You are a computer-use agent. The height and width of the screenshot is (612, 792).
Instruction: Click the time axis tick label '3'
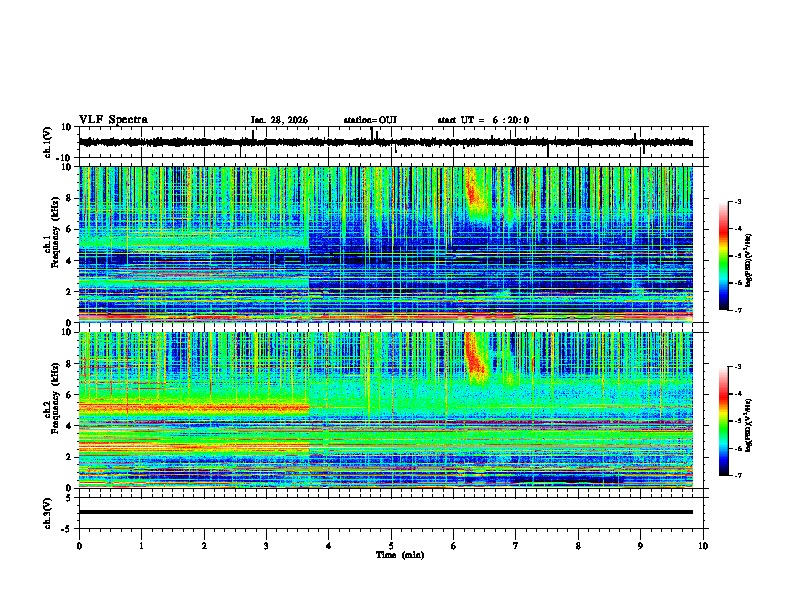coord(266,546)
